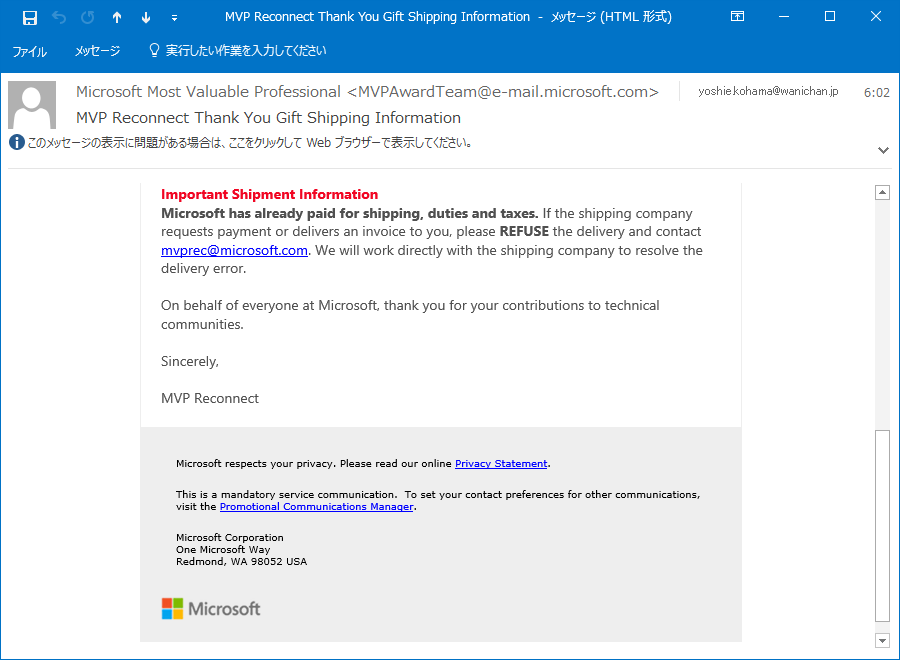Go to next item with down arrow
900x660 pixels.
pos(146,17)
